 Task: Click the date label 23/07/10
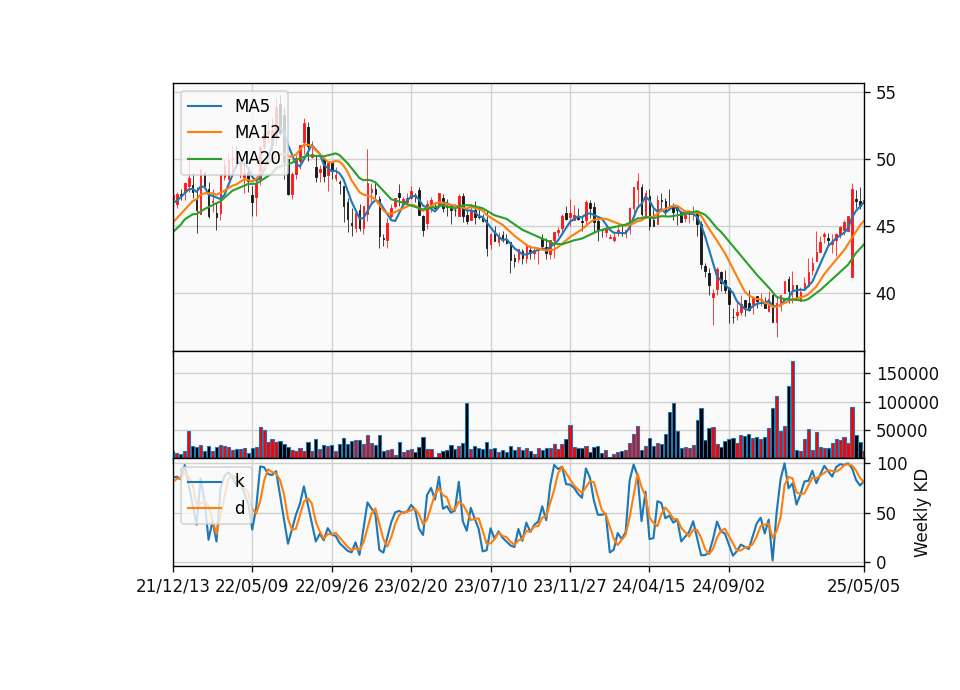tap(490, 586)
